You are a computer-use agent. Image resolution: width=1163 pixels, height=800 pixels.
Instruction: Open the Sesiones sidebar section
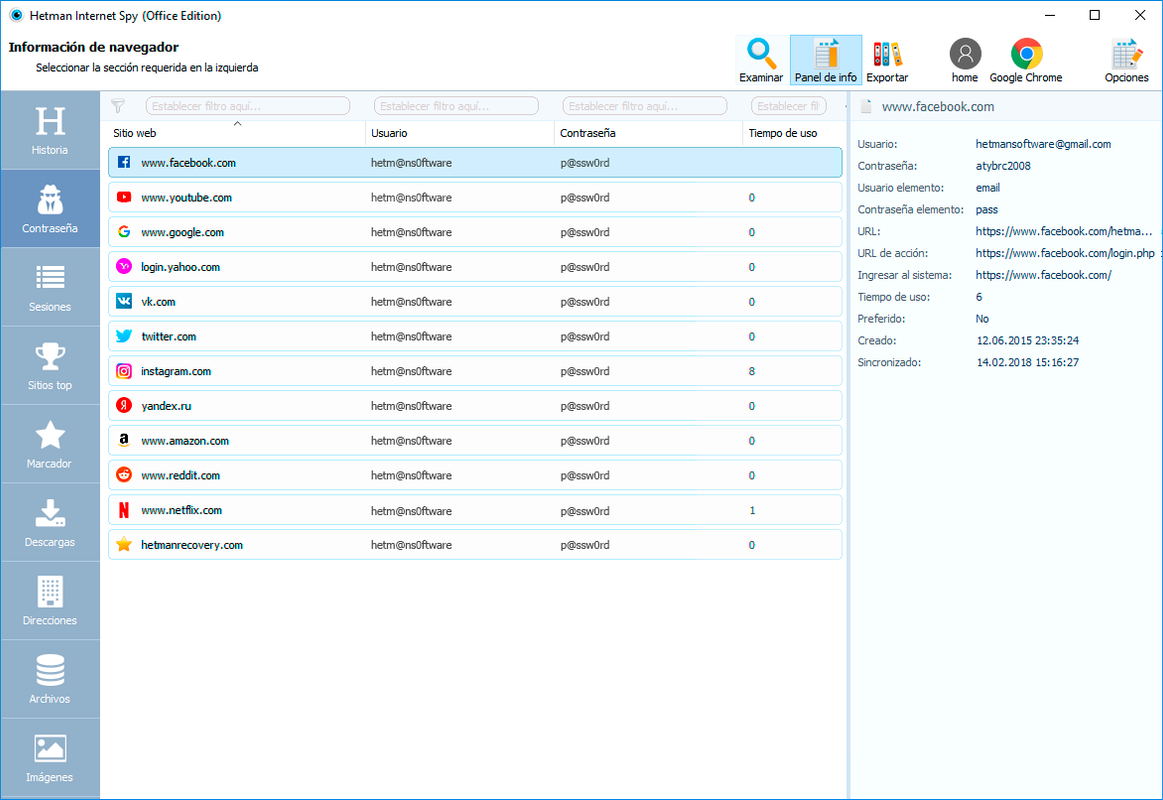[50, 287]
